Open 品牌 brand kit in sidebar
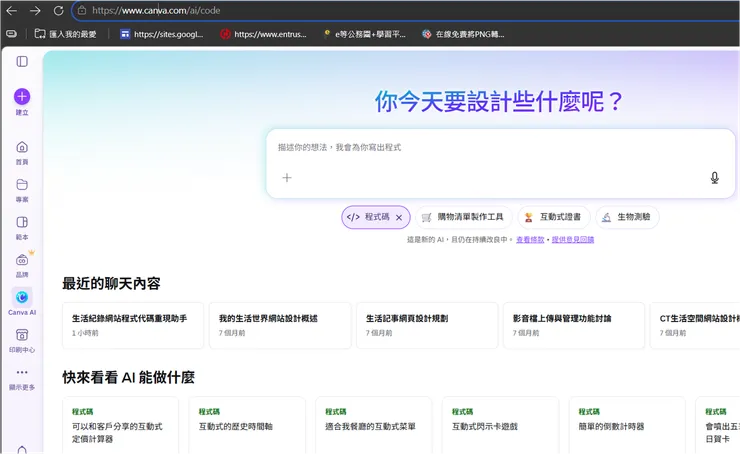 [22, 265]
